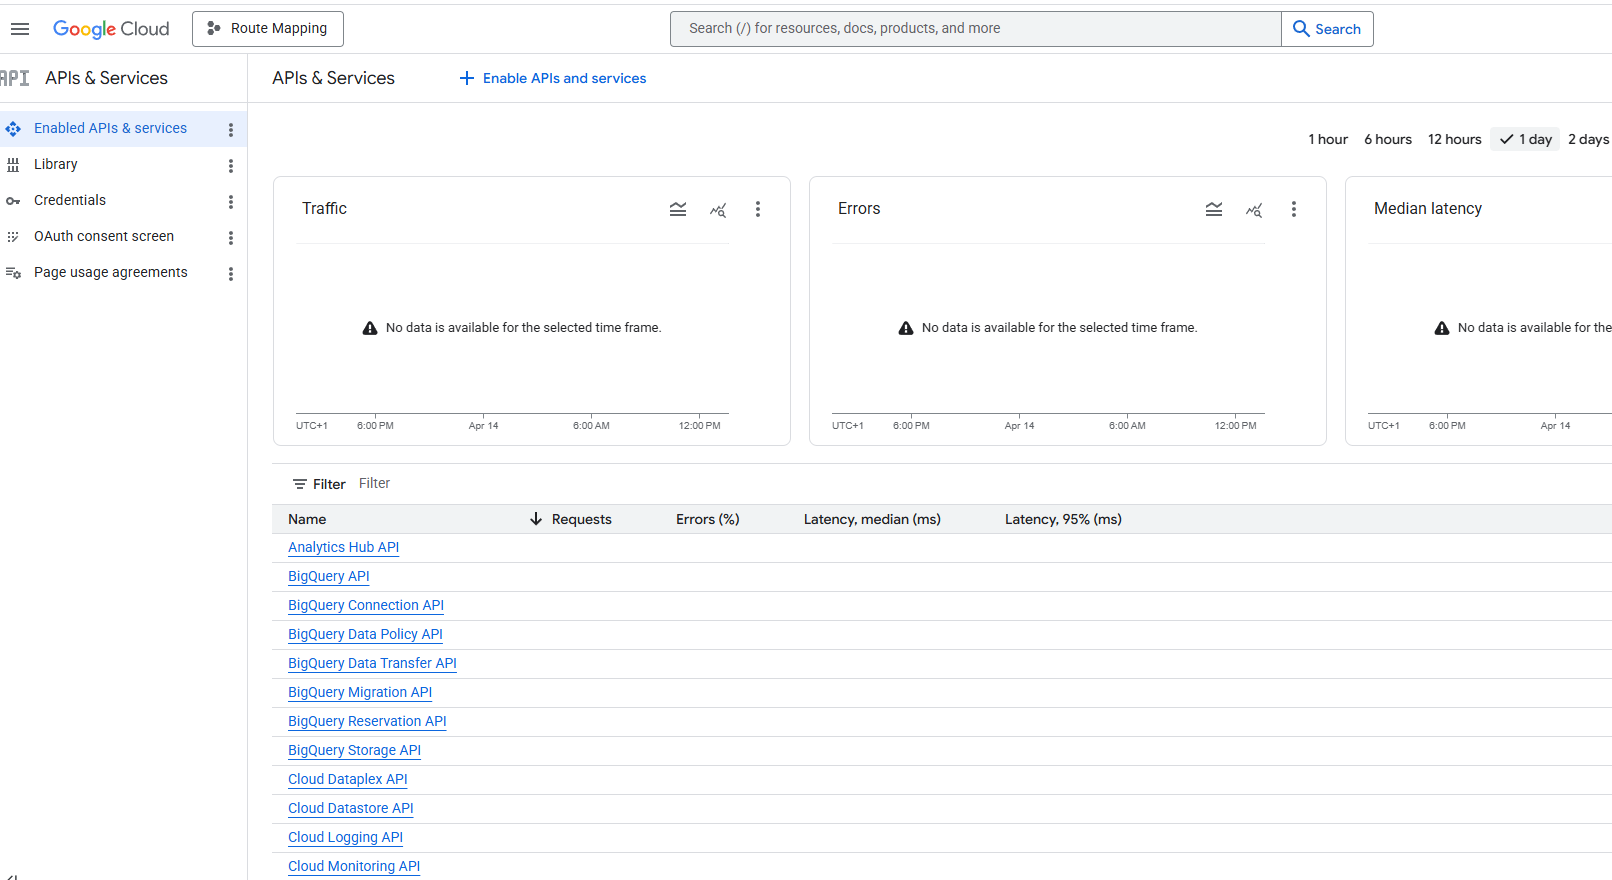This screenshot has height=880, width=1612.
Task: Click the Page usage agreements icon
Action: tap(13, 273)
